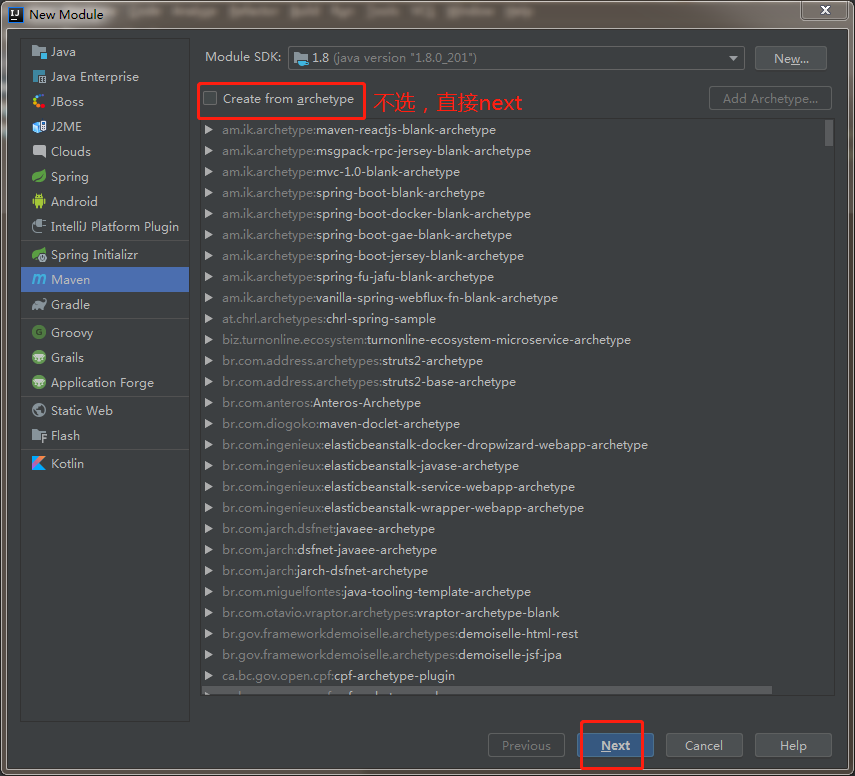Click the Kotlin K icon

coord(39,463)
